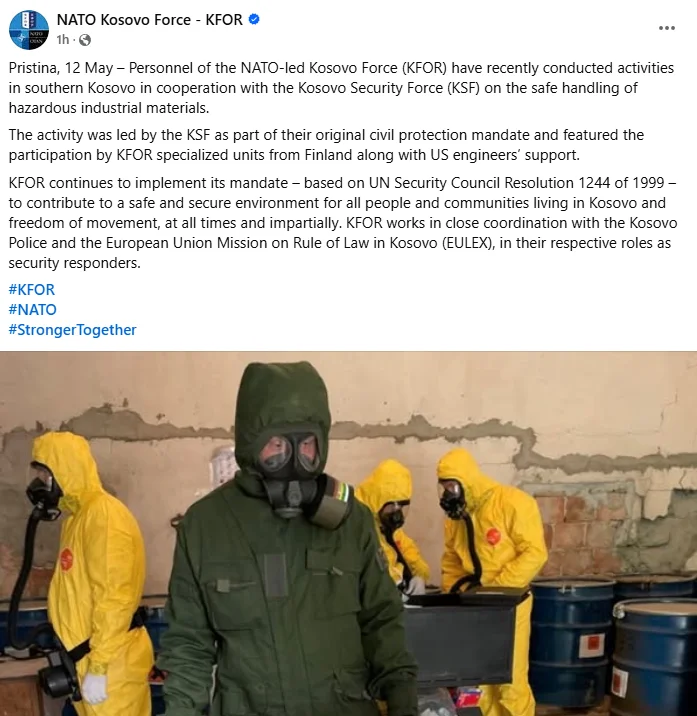This screenshot has height=716, width=697.
Task: Click the paragraph beginning Pristina, 12 May
Action: pos(341,88)
